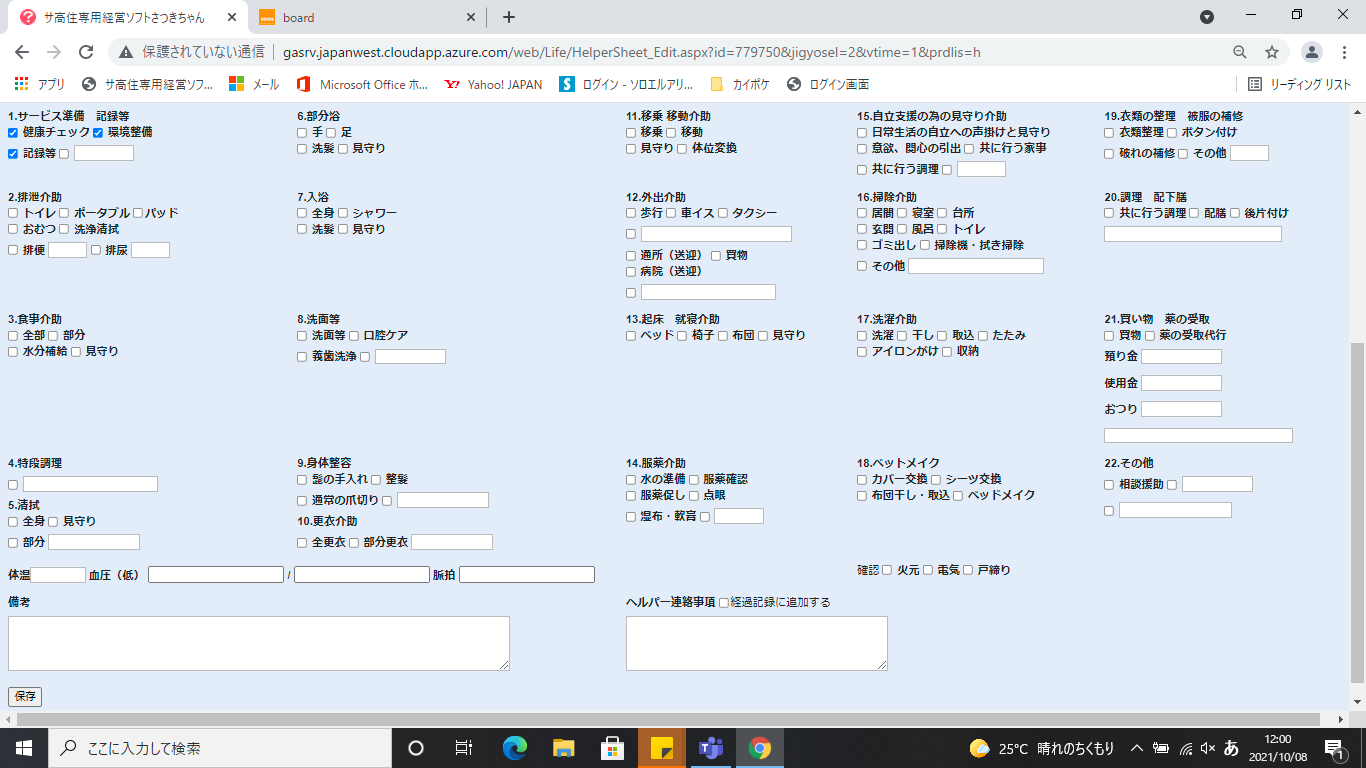
Task: Open the Yahoo! JAPAN bookmark
Action: (x=492, y=85)
